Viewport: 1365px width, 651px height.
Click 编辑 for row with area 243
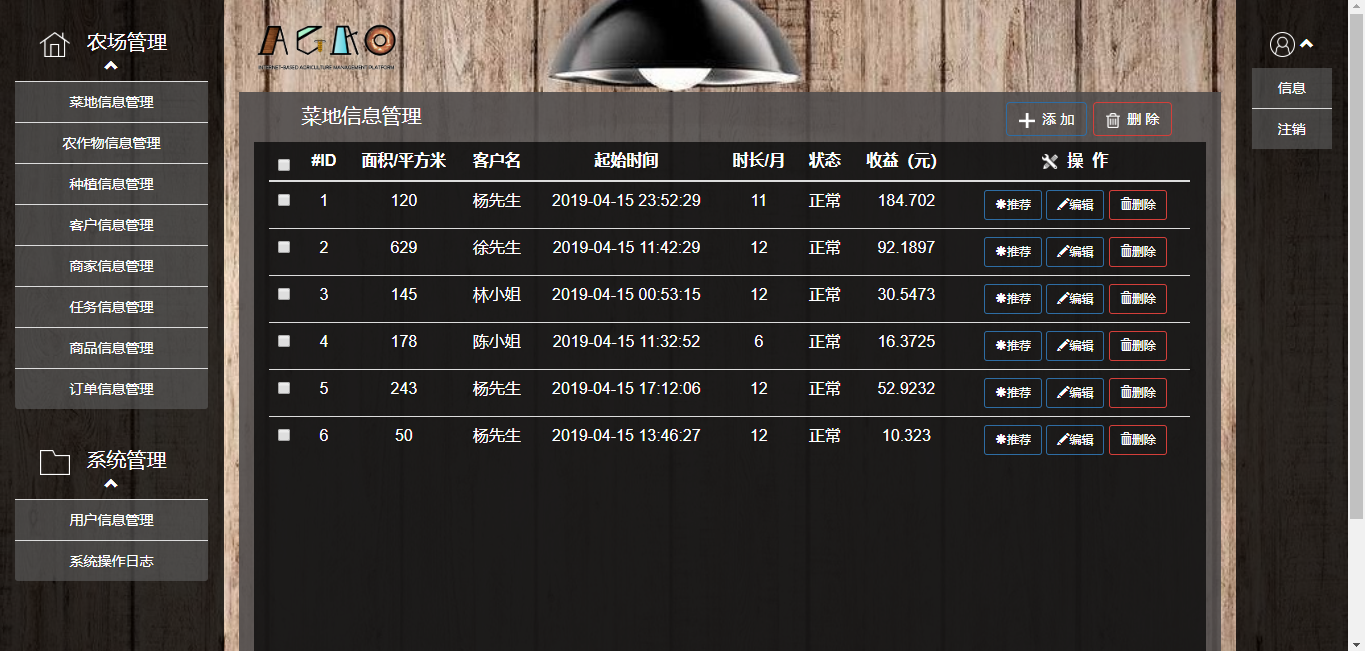click(1075, 393)
